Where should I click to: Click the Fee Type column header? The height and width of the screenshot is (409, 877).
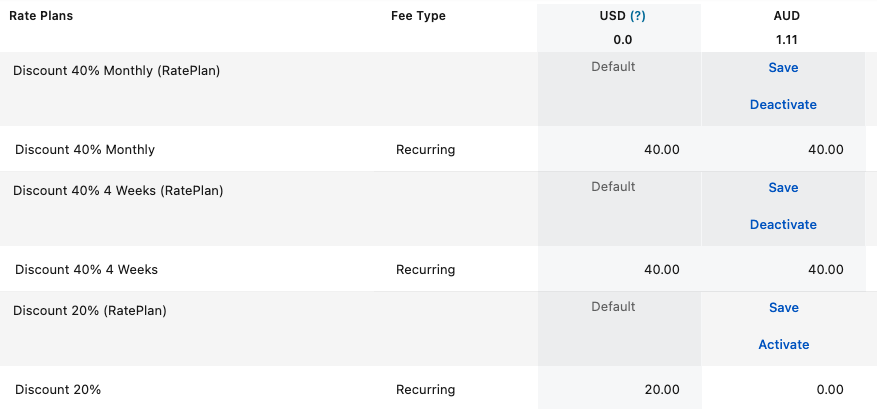[x=418, y=16]
